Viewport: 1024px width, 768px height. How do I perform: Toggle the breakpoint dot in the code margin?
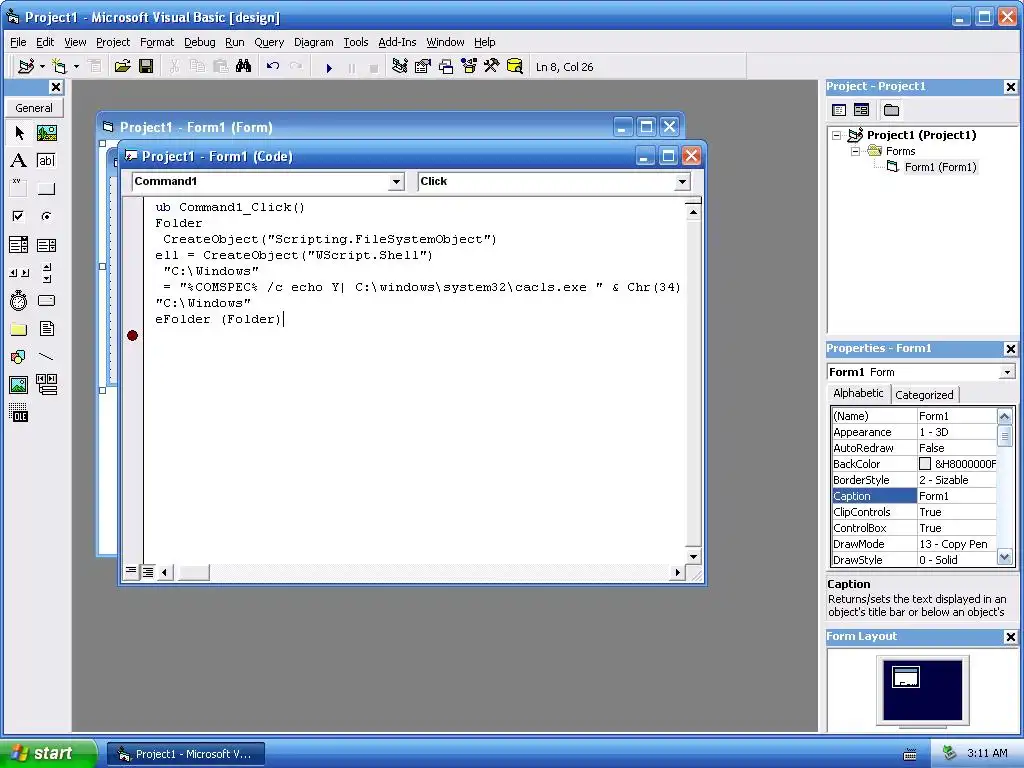133,336
